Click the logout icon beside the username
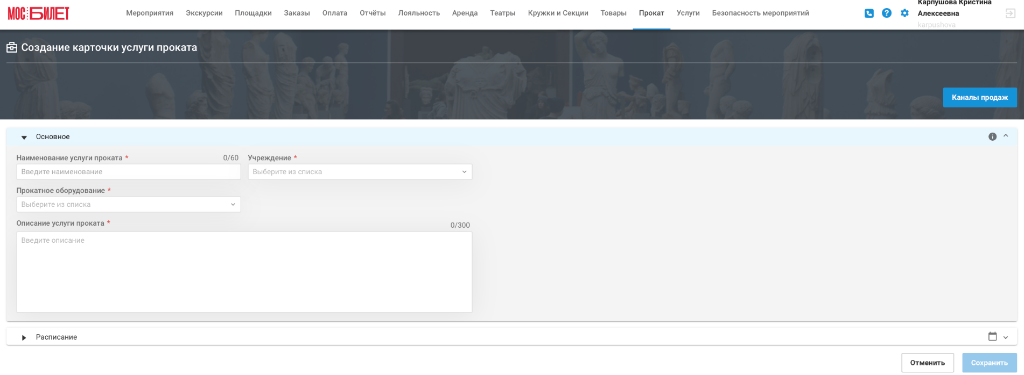 pos(1010,13)
